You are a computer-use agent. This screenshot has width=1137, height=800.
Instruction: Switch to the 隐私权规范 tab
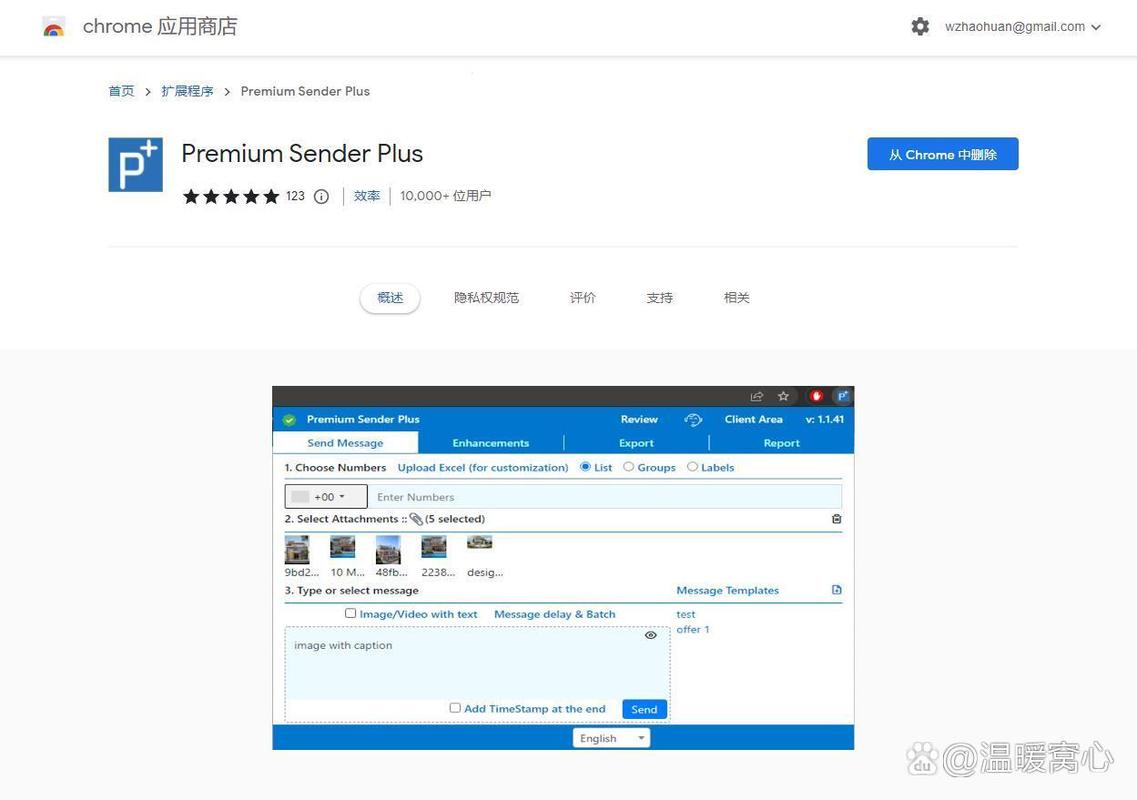click(487, 298)
